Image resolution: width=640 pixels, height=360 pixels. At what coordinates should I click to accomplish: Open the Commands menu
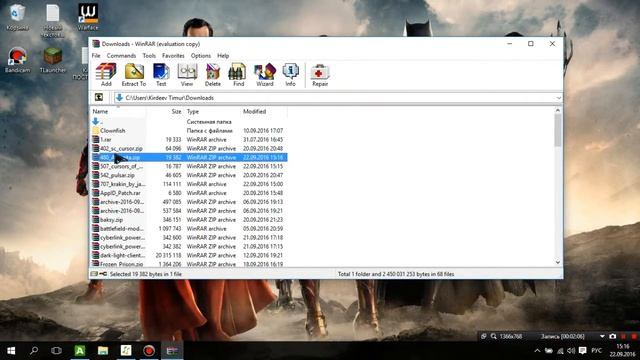click(x=121, y=56)
